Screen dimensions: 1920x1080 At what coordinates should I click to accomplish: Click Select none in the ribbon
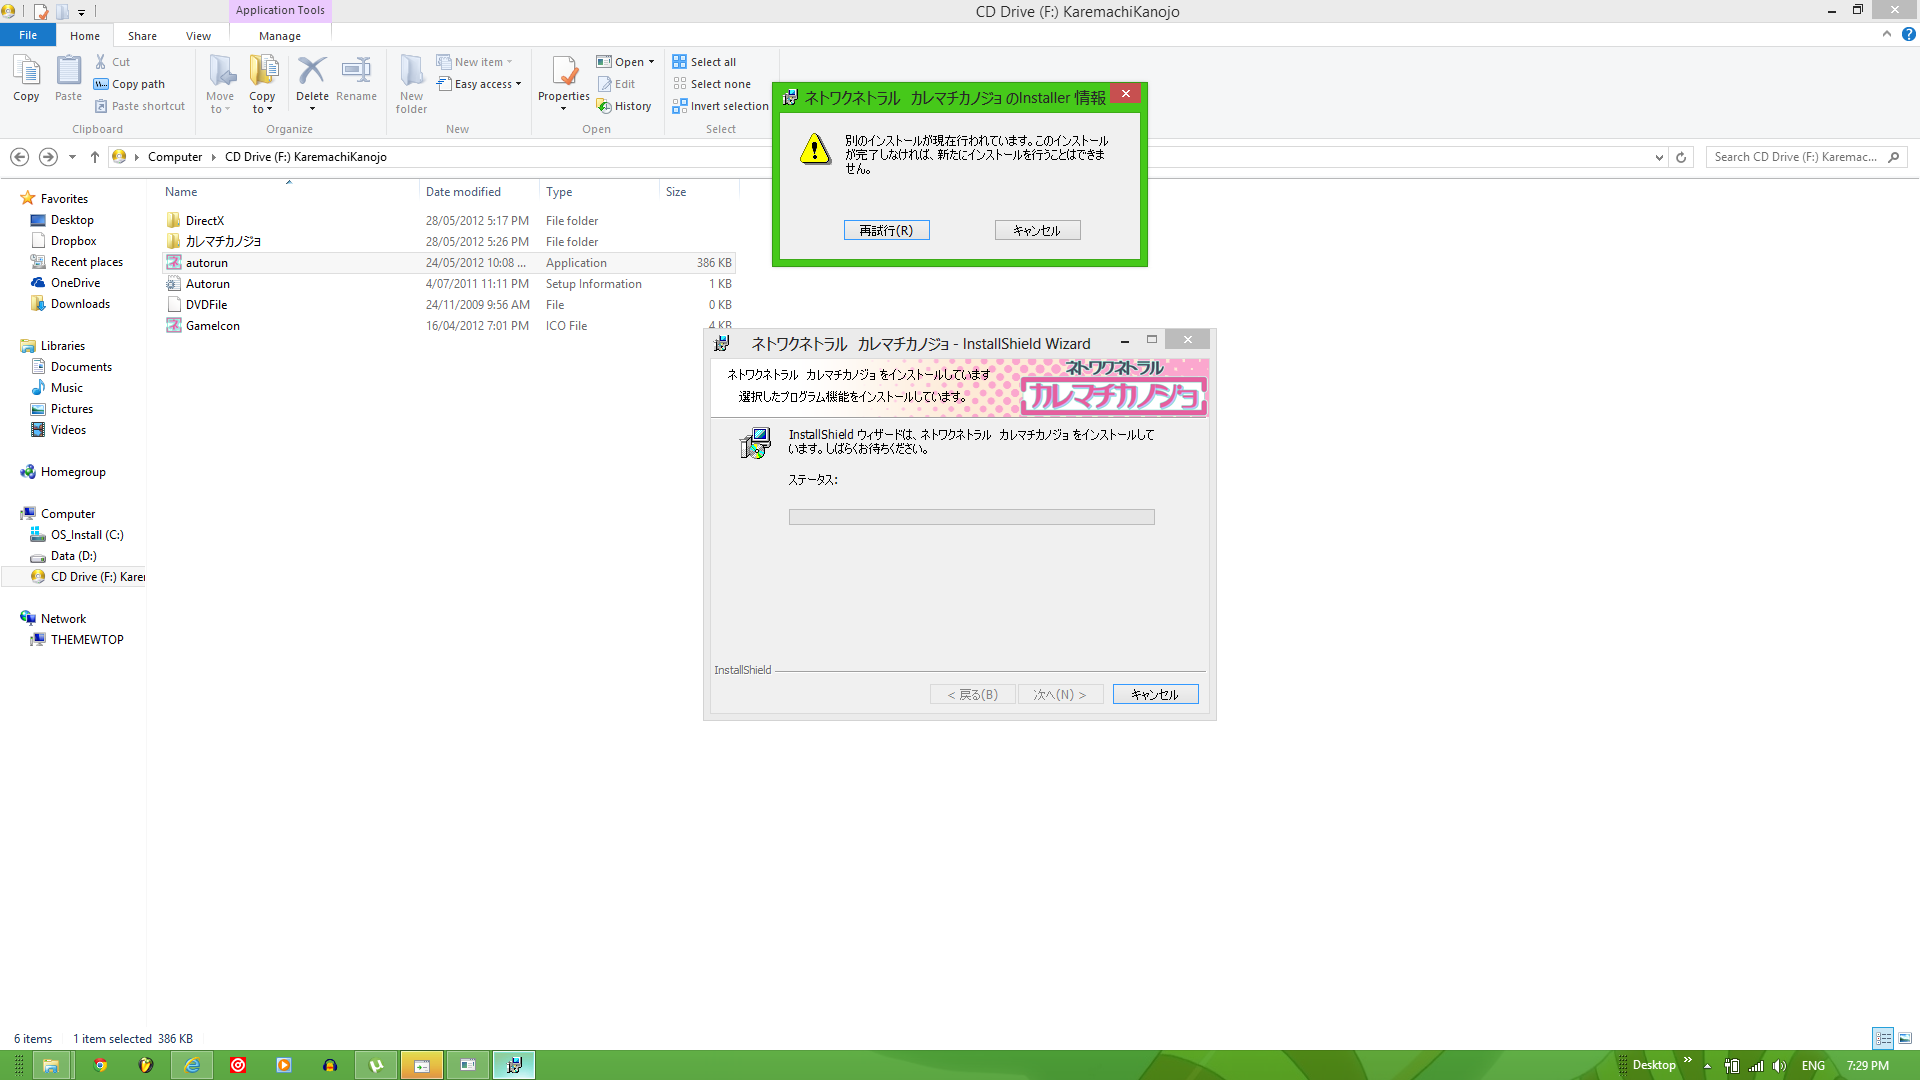(712, 84)
